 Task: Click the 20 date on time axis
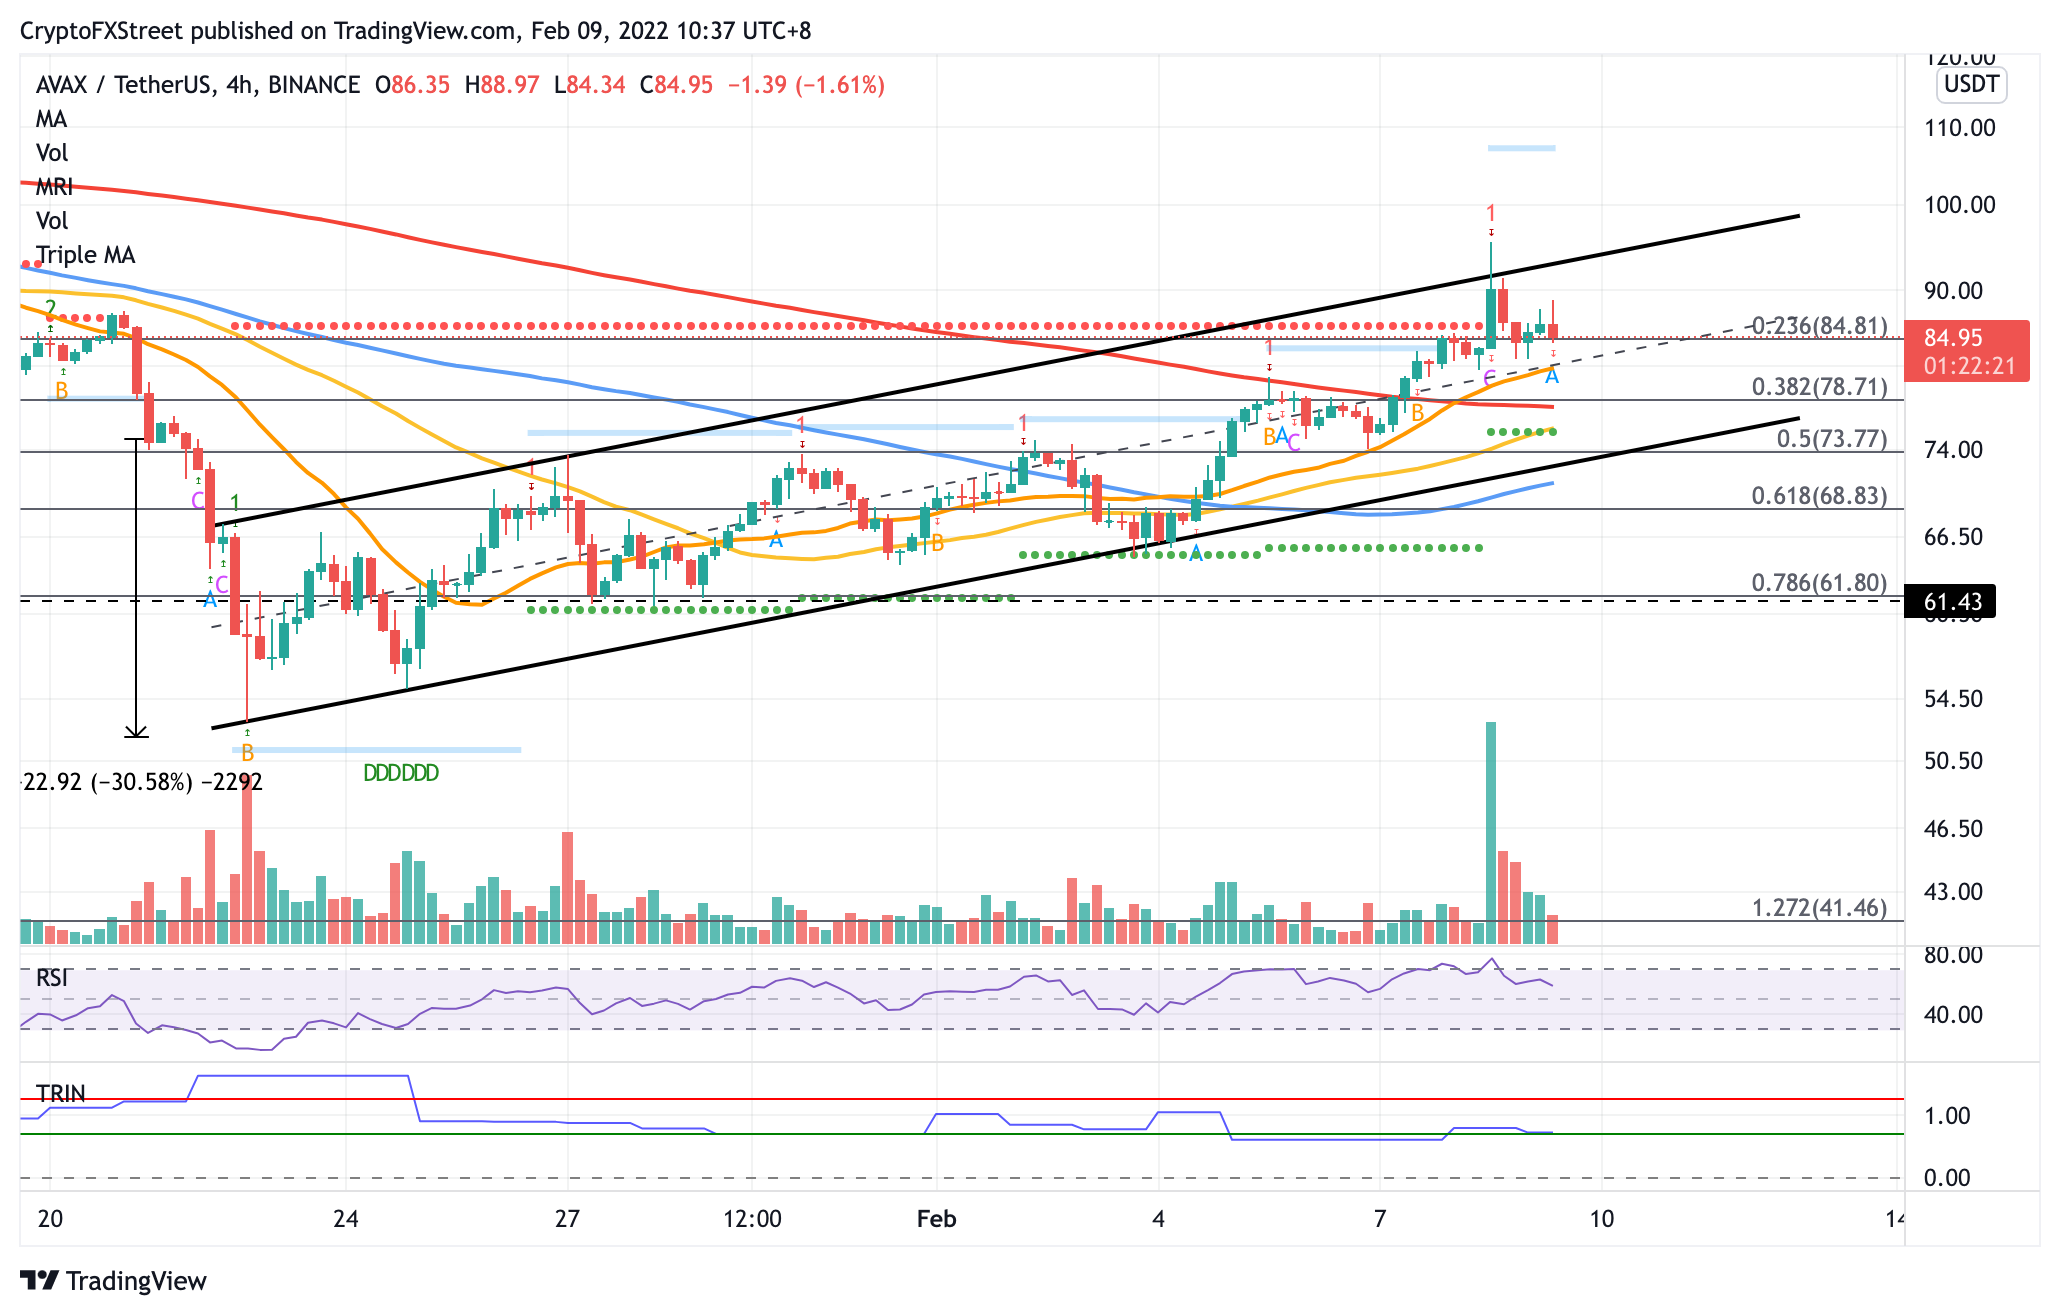tap(50, 1219)
